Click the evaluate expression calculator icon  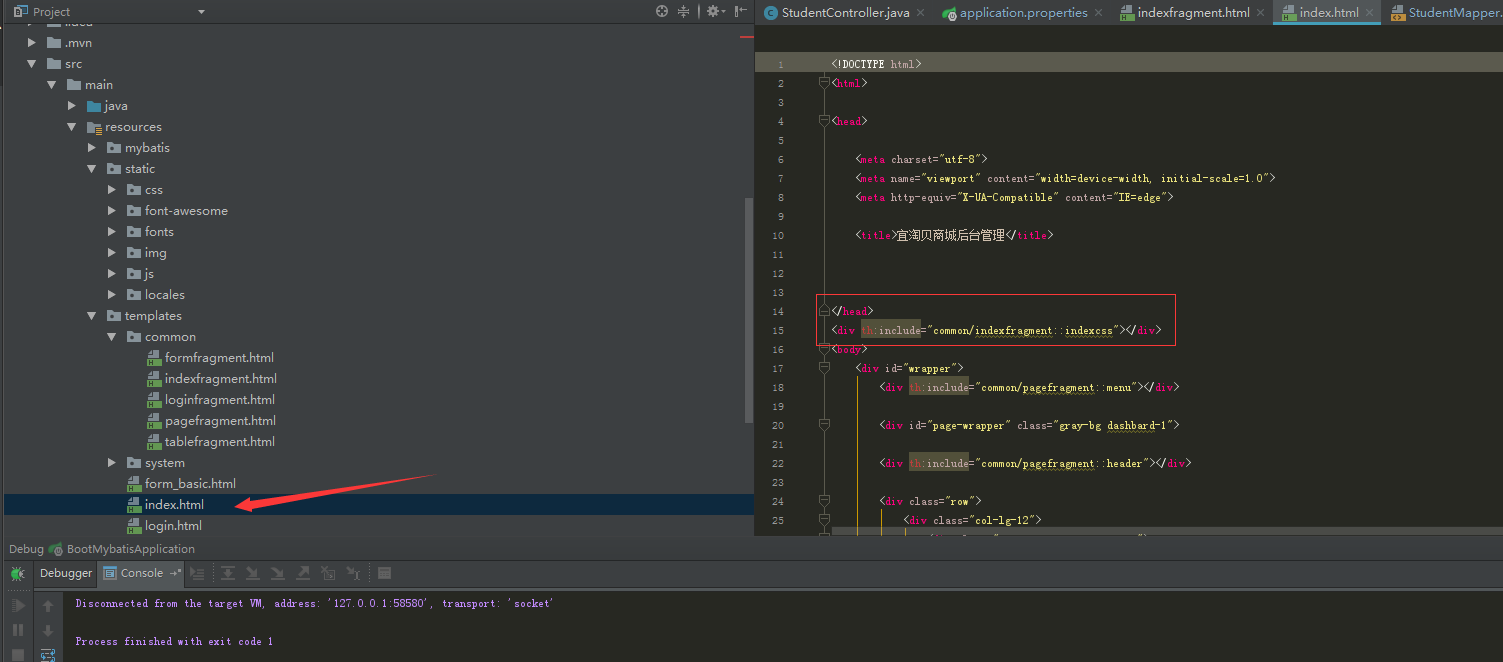[384, 574]
